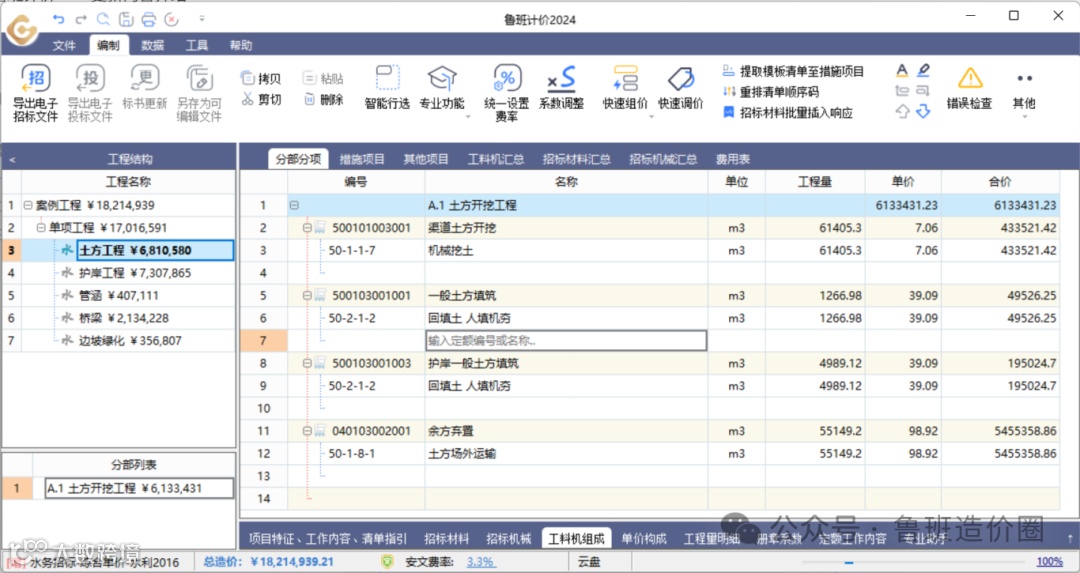Click the blue move-down arrow icon
The width and height of the screenshot is (1080, 573).
924,111
